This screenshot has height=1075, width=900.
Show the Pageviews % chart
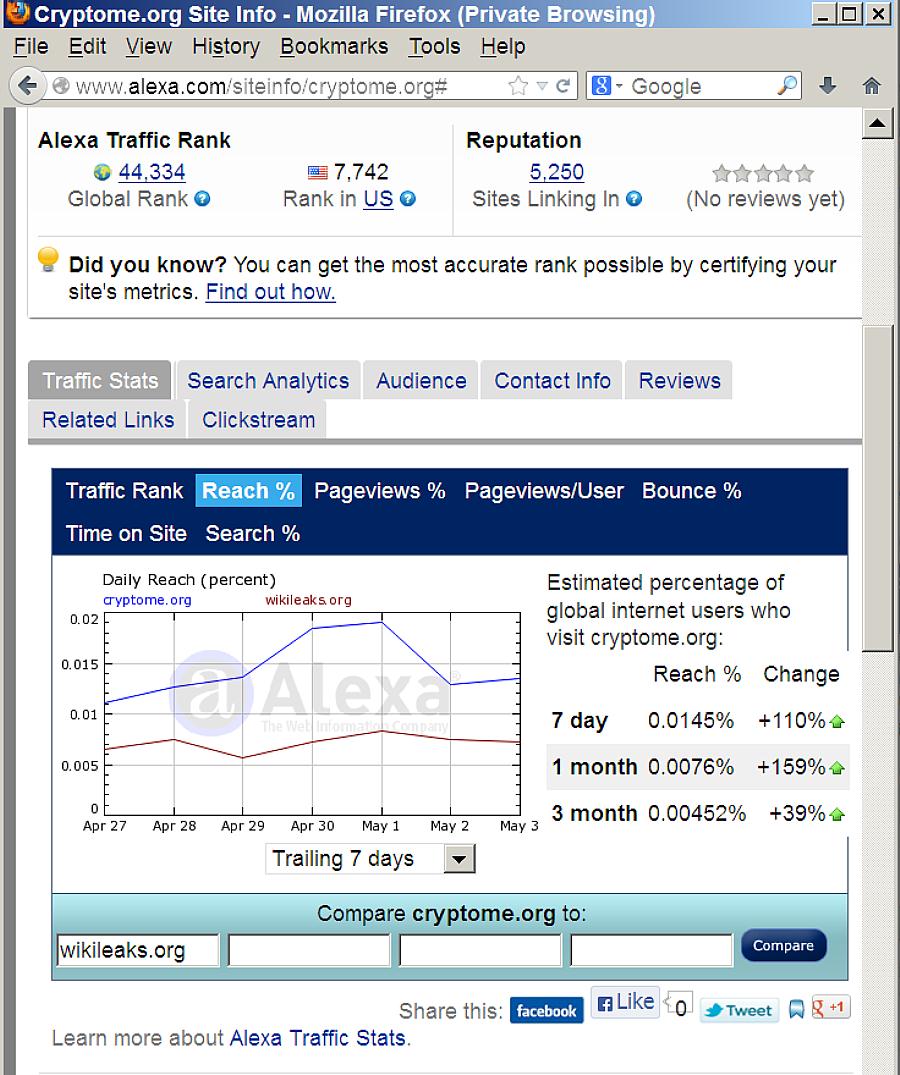380,491
